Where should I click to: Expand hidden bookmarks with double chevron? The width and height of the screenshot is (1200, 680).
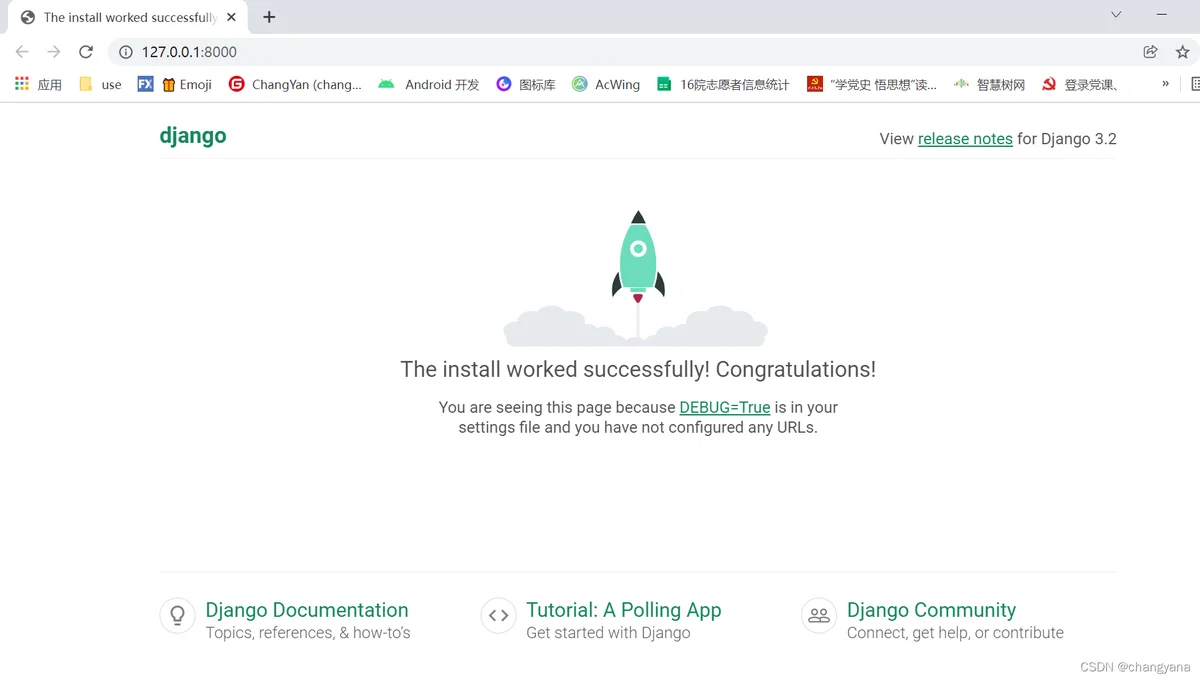click(x=1165, y=84)
